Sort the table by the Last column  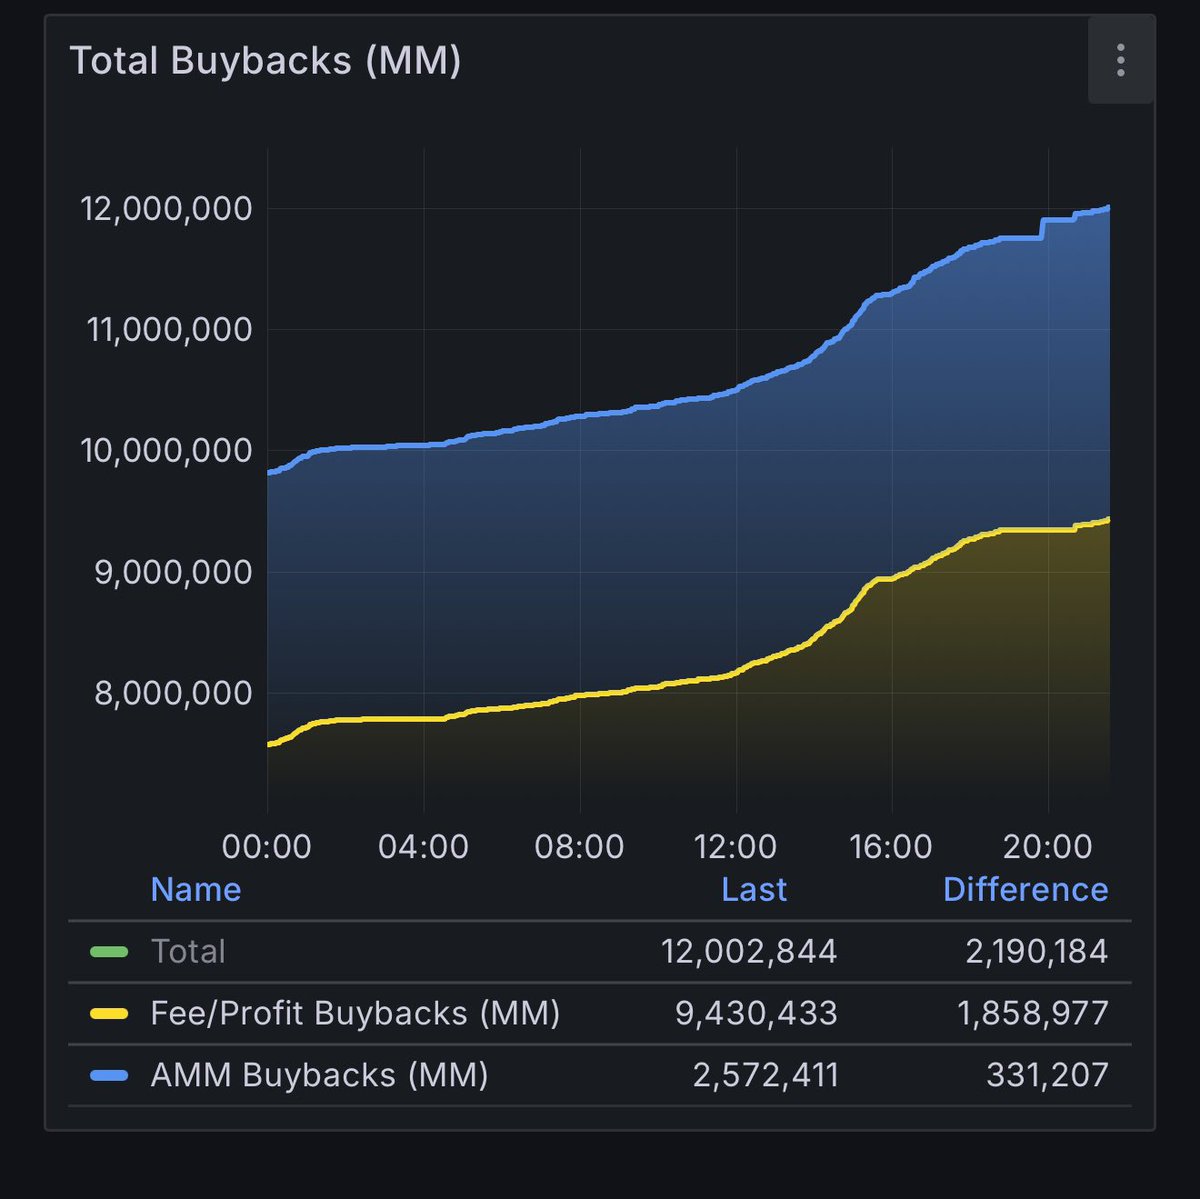tap(754, 889)
